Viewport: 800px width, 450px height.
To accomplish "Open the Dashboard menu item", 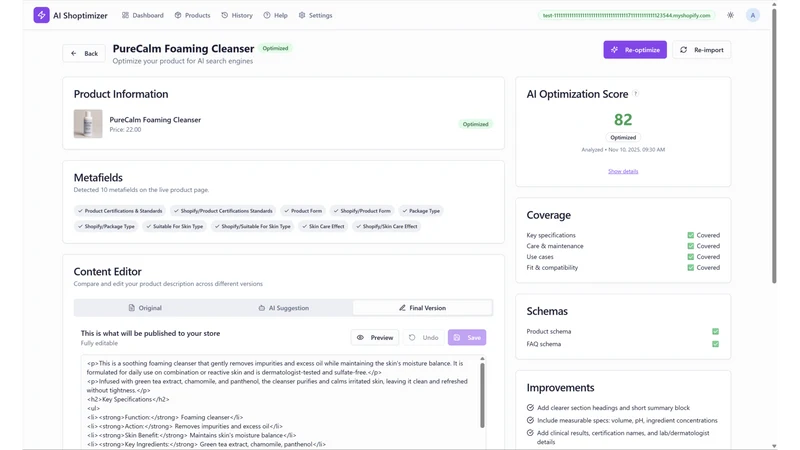I will coord(143,15).
